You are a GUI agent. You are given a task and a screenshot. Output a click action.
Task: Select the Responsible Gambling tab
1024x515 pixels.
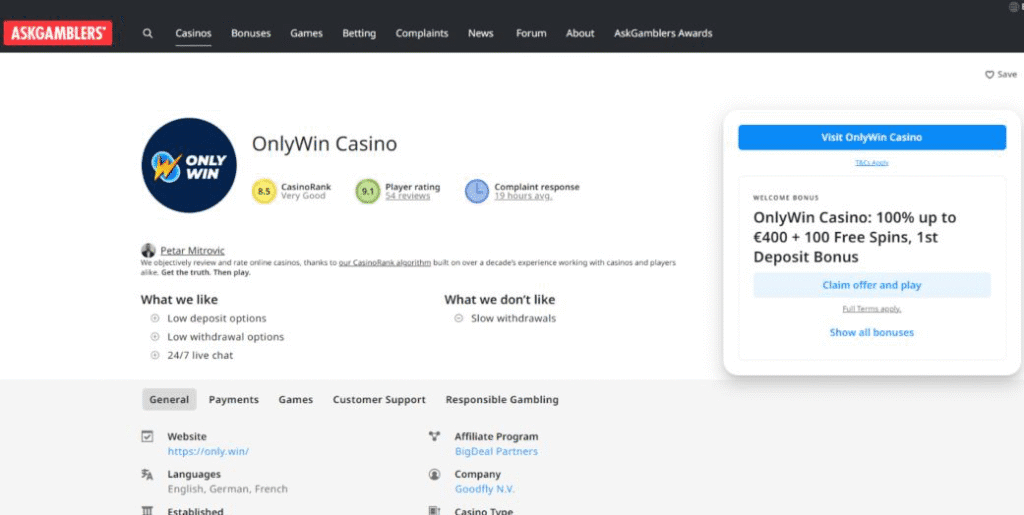[502, 399]
